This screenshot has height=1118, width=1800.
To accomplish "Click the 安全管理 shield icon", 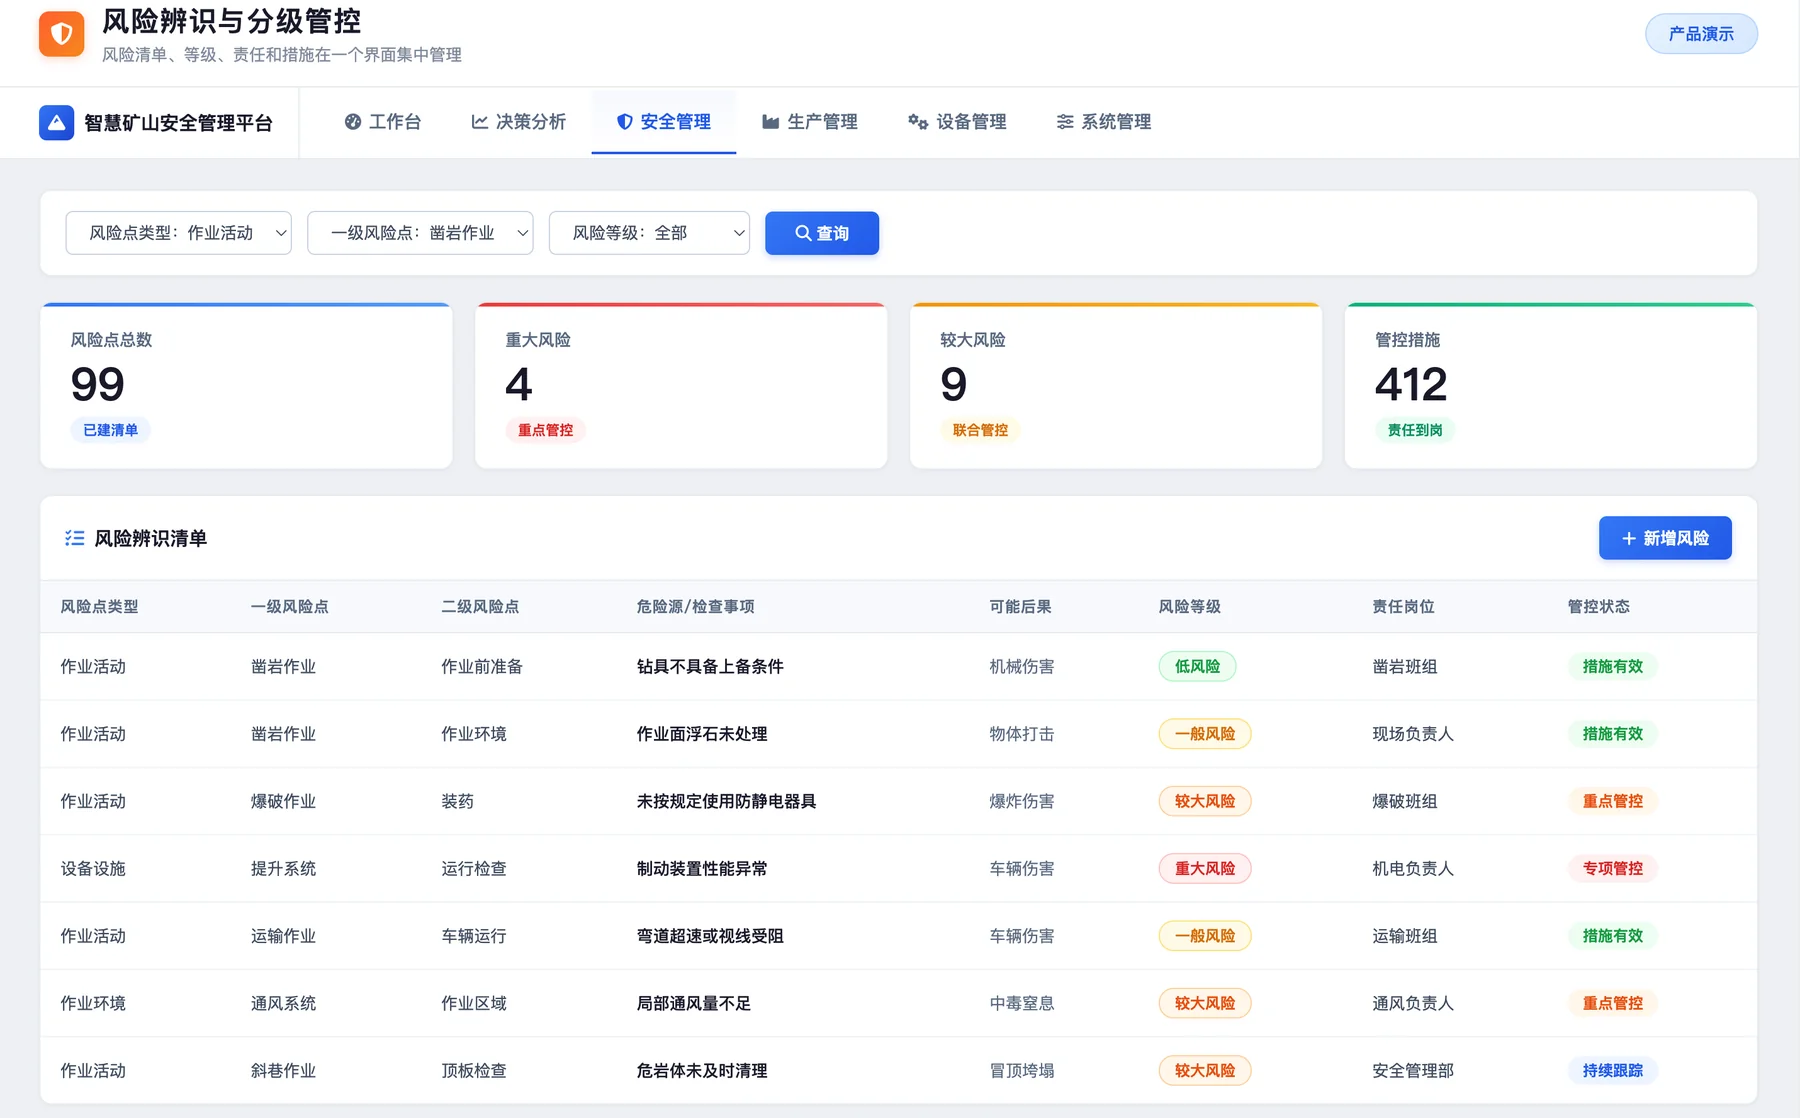I will pyautogui.click(x=625, y=122).
